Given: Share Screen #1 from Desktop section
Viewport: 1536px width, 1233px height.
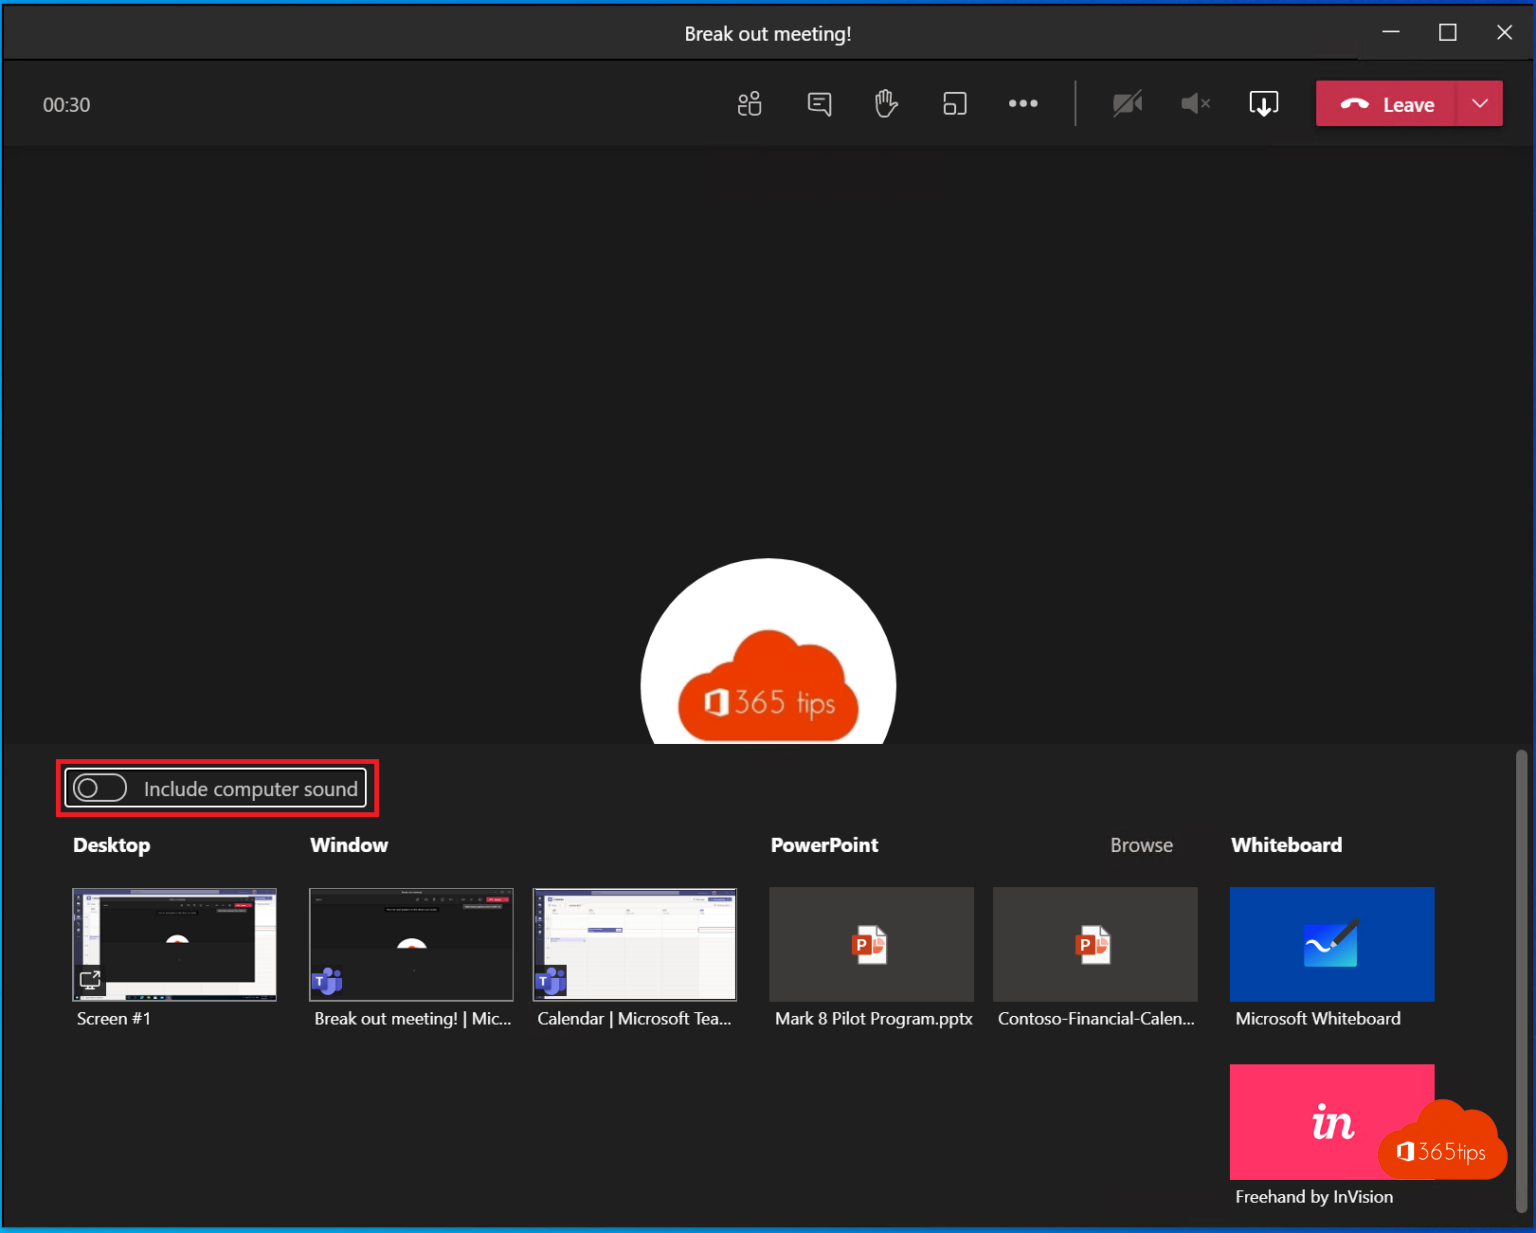Looking at the screenshot, I should pos(174,944).
